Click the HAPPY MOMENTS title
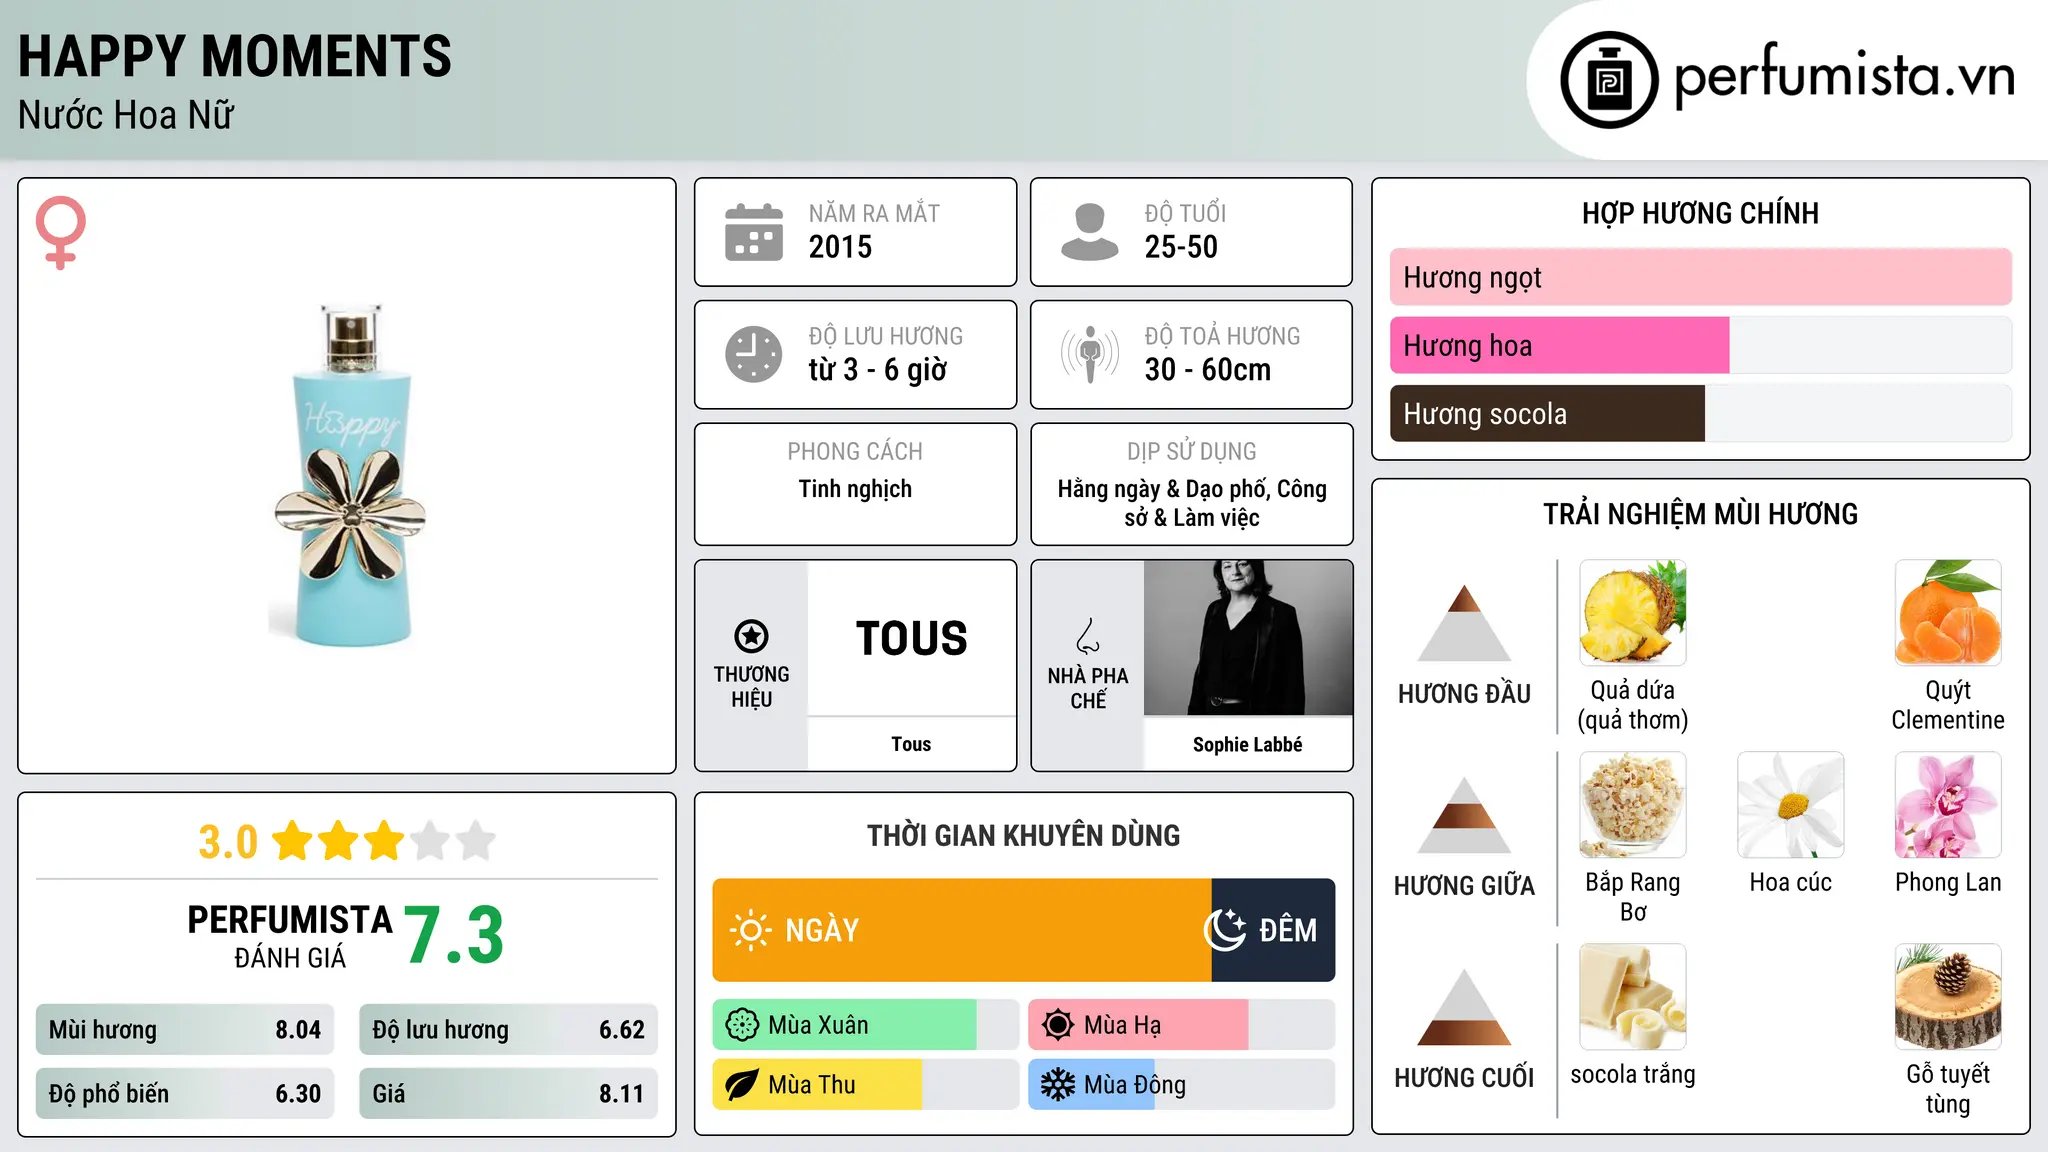This screenshot has width=2048, height=1152. (235, 56)
